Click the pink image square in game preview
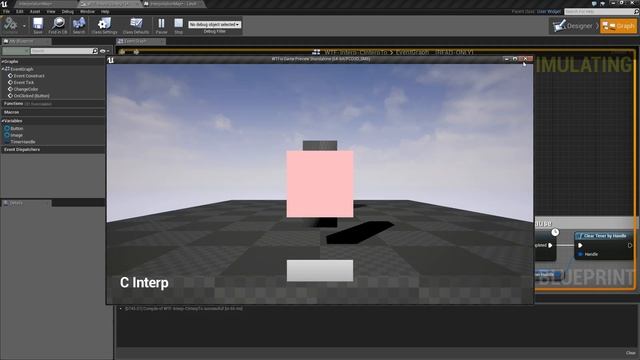640x360 pixels. point(320,184)
